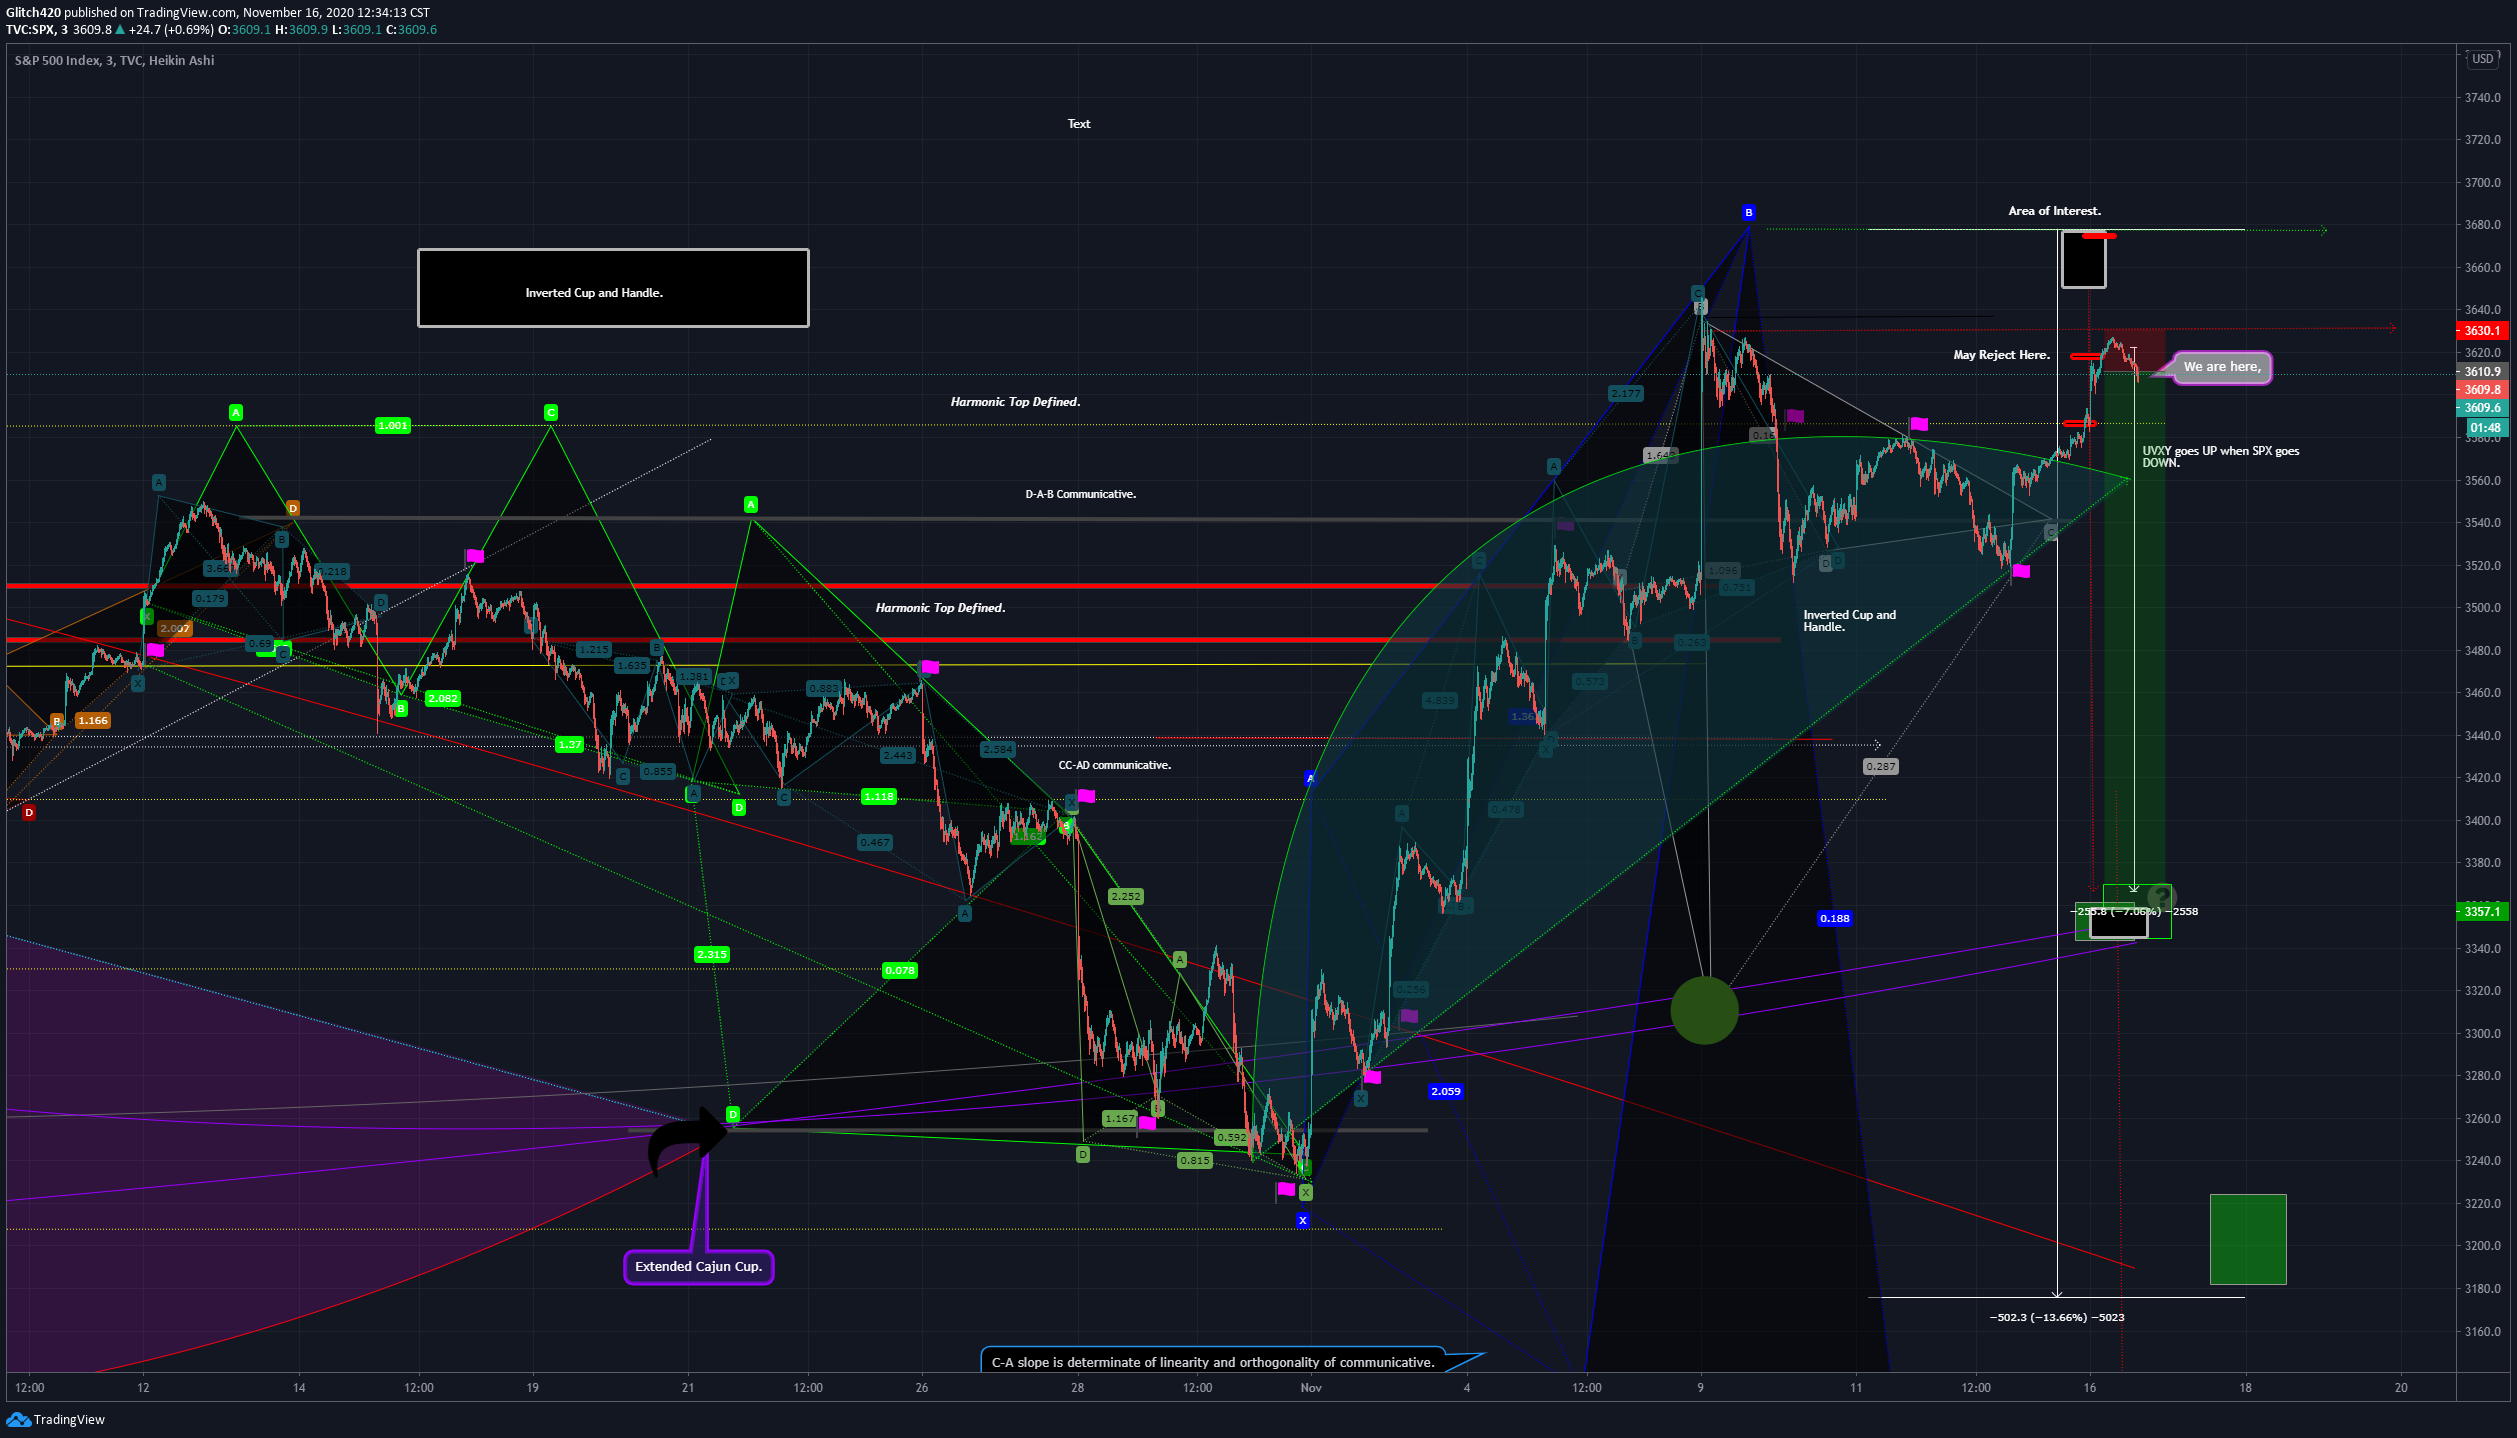Select the 'D-A-B Communicative.' text label

click(1080, 494)
